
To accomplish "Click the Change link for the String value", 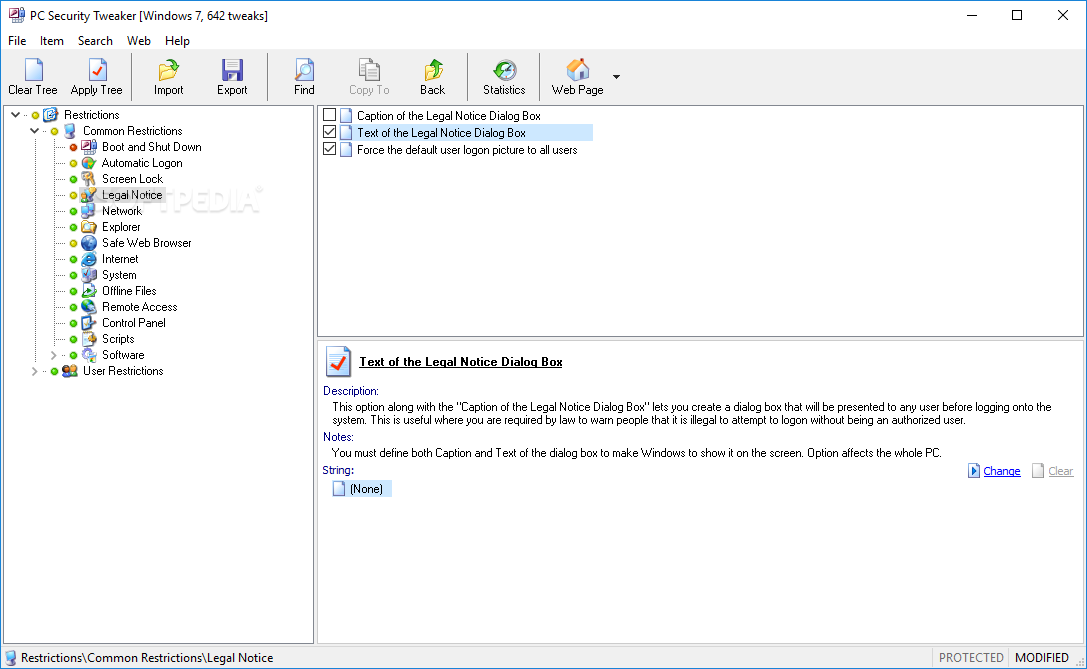I will point(1002,471).
